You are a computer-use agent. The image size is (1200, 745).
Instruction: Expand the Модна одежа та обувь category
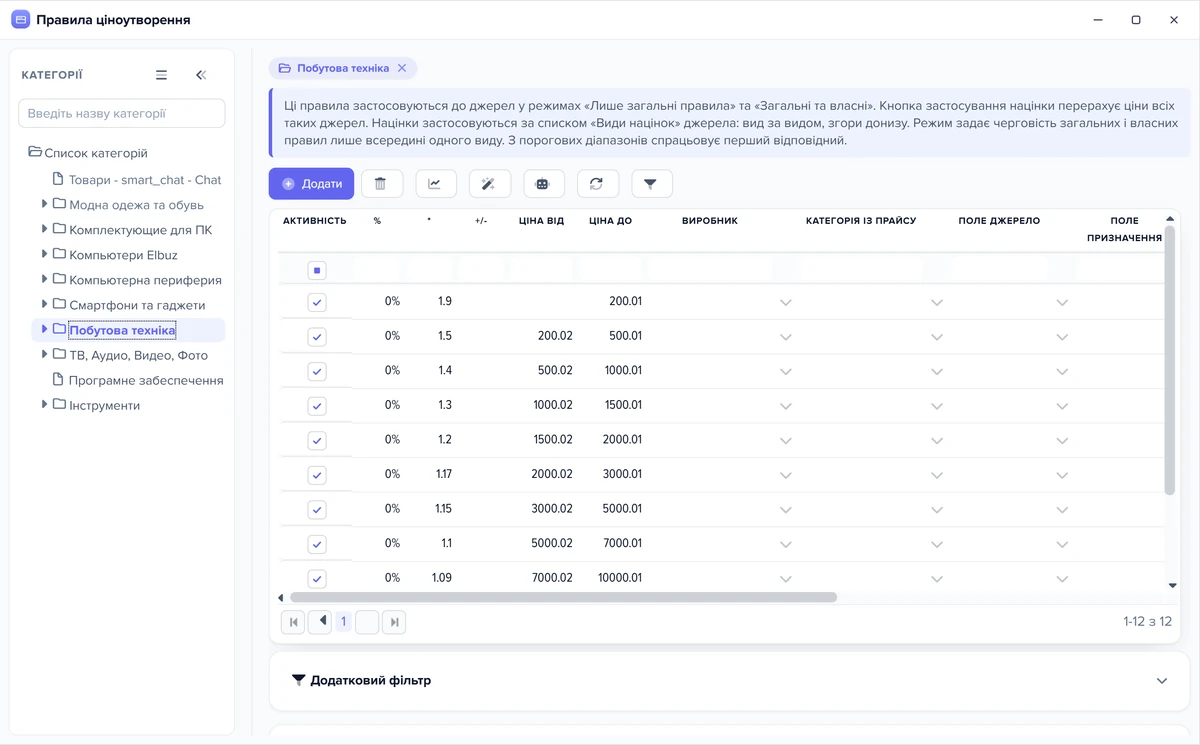point(45,204)
